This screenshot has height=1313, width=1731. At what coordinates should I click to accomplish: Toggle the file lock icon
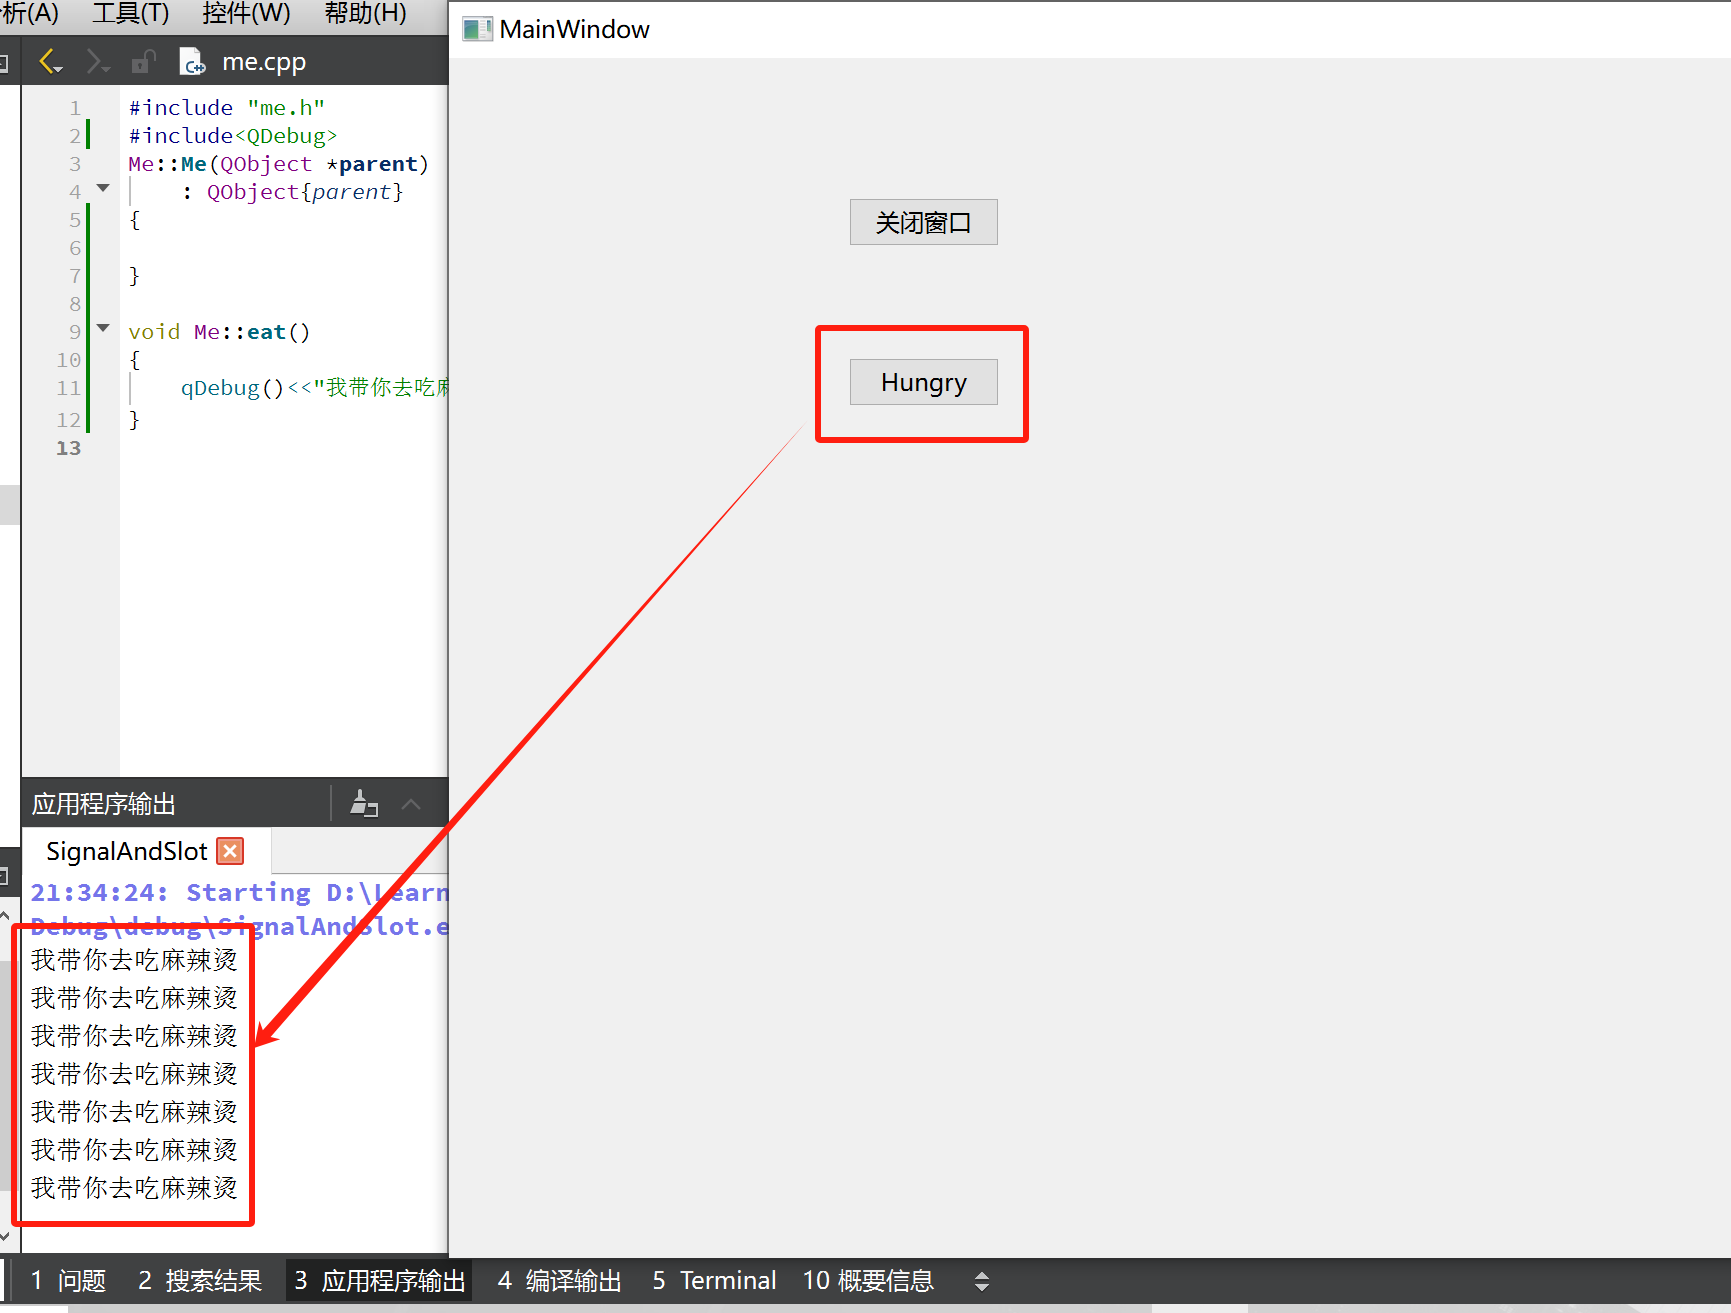pos(143,62)
